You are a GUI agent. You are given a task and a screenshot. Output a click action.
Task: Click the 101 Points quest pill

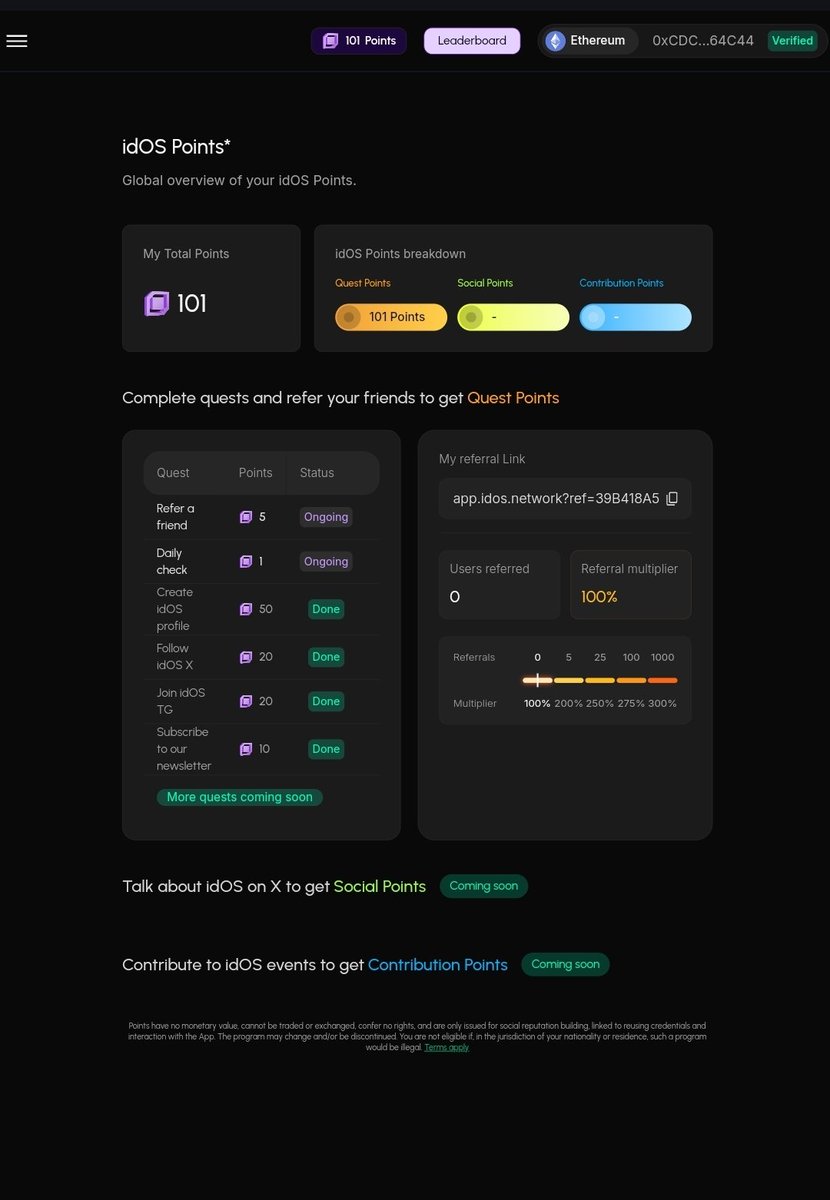391,317
